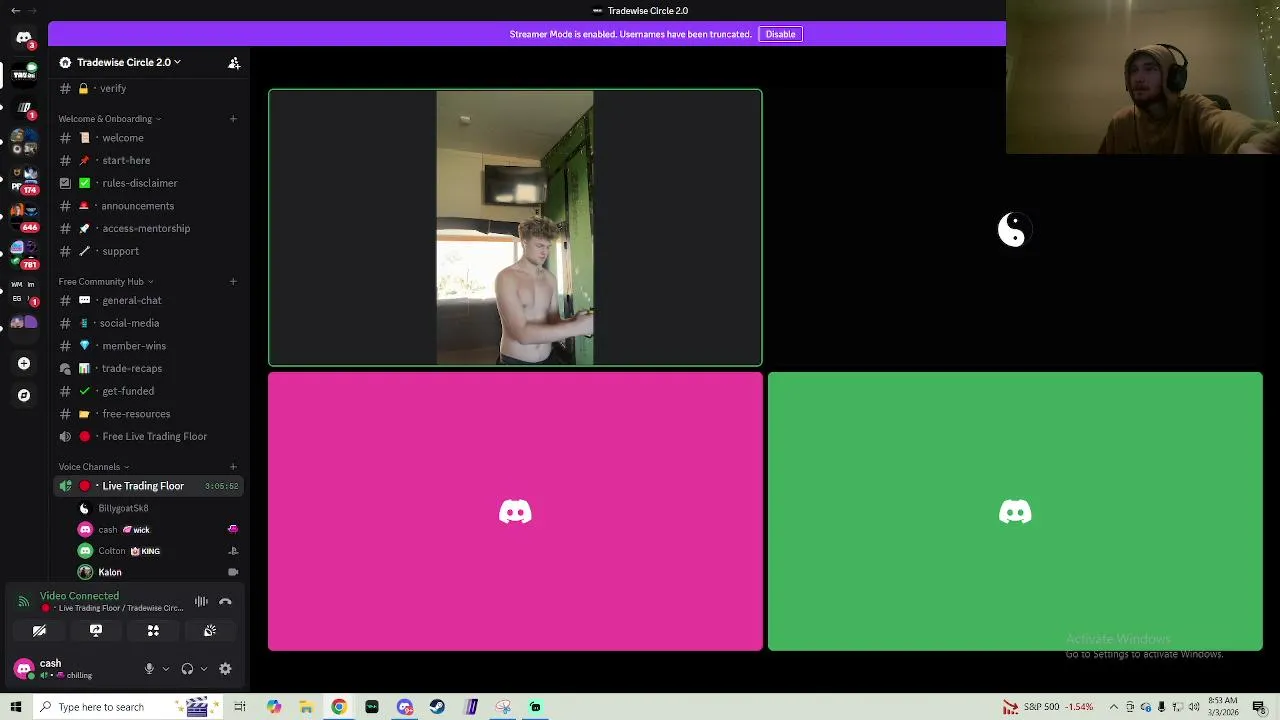Screen dimensions: 1280x720
Task: Open the start-here channel
Action: pyautogui.click(x=148, y=160)
